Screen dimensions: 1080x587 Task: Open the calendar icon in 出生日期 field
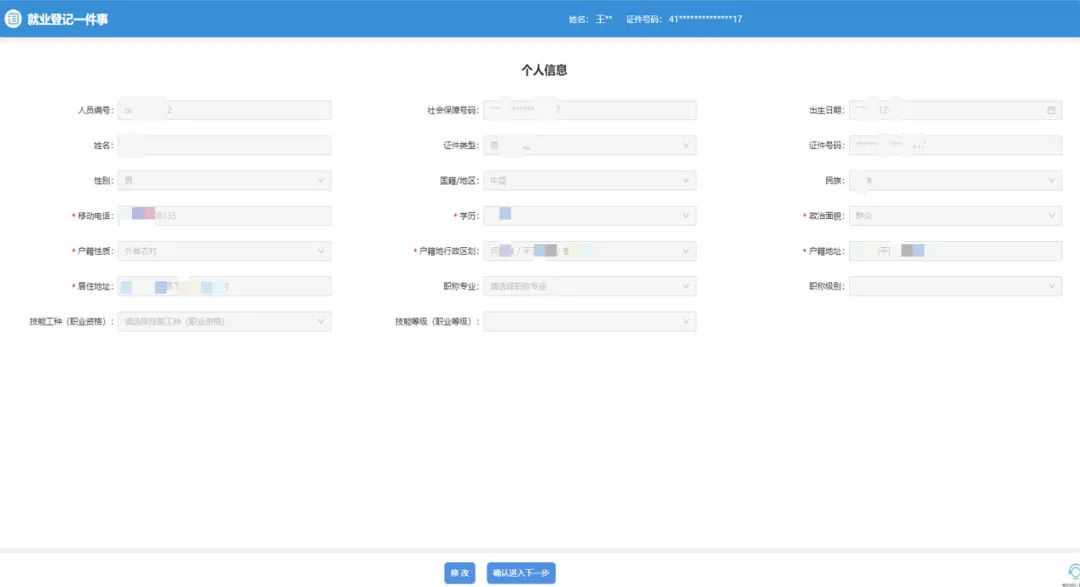(x=1051, y=110)
